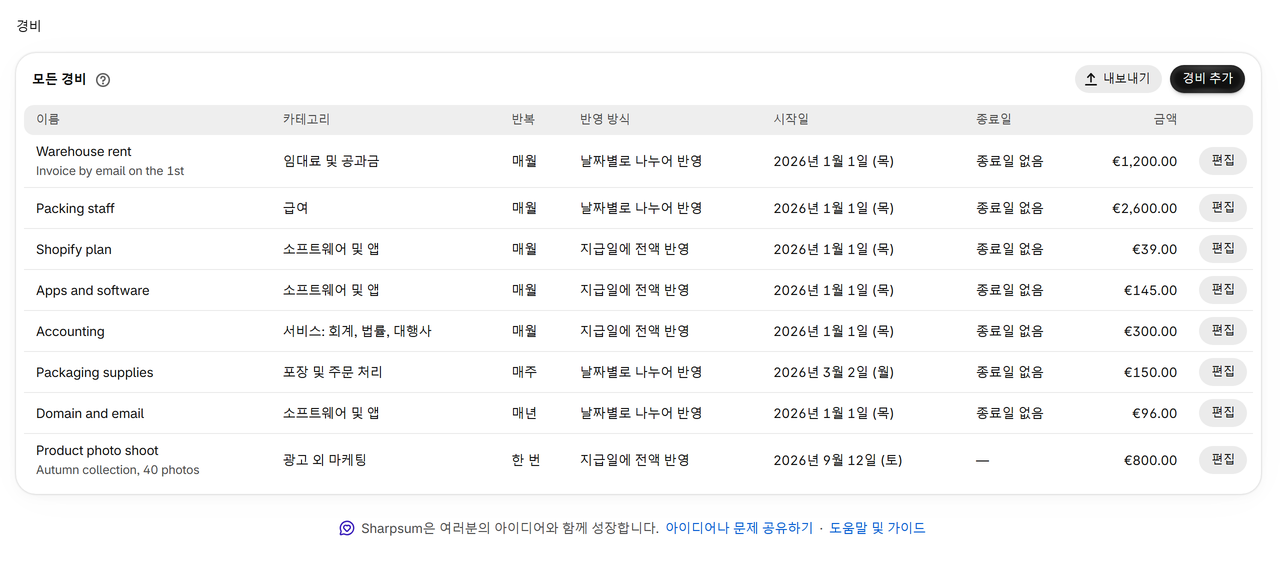Select the Domain and email name
Viewport: 1280px width, 562px height.
point(90,413)
